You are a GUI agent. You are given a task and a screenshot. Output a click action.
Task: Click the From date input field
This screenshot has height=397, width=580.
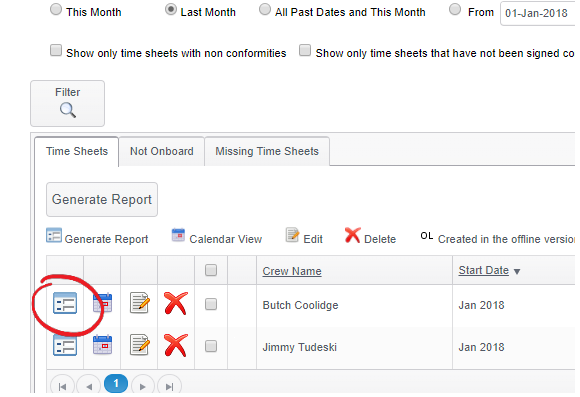coord(538,13)
